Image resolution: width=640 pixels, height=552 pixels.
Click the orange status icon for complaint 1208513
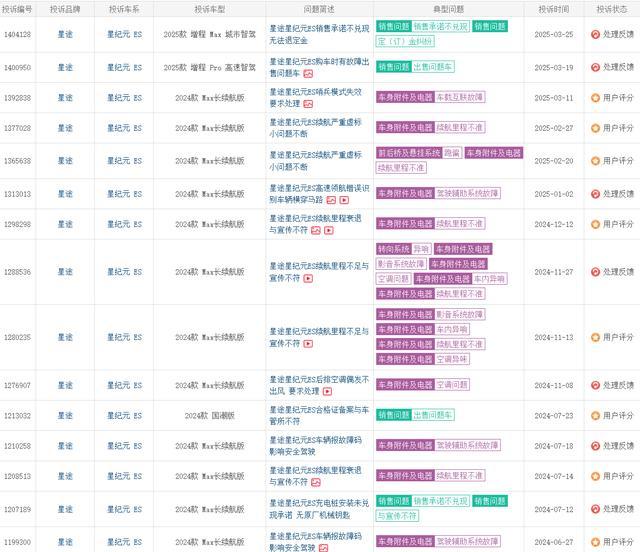(x=596, y=476)
